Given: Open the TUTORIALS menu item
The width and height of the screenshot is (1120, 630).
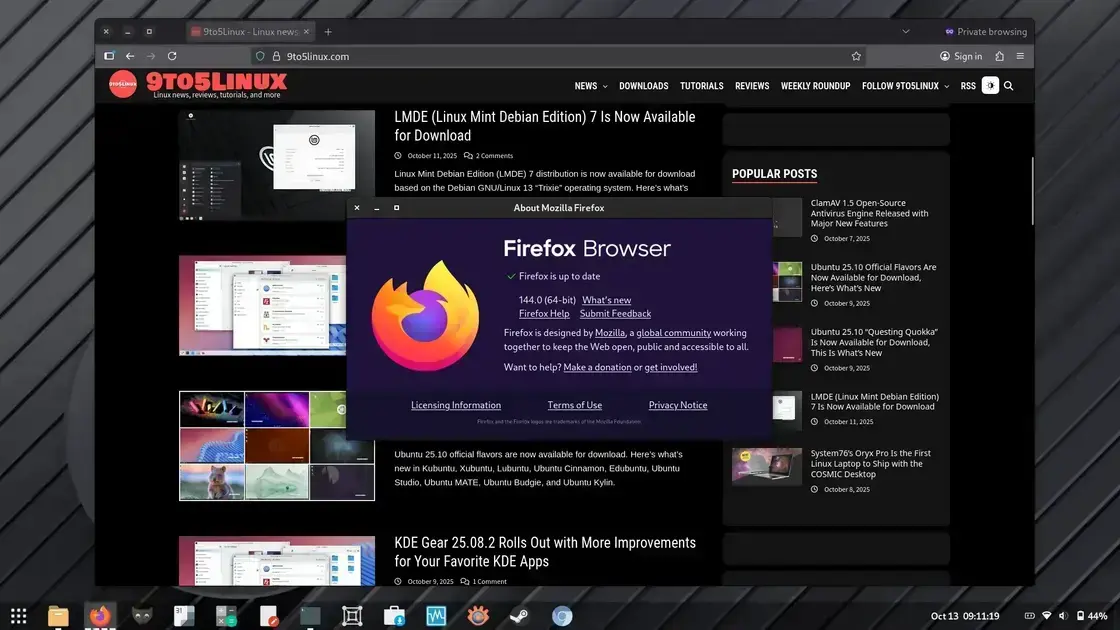Looking at the screenshot, I should tap(701, 86).
